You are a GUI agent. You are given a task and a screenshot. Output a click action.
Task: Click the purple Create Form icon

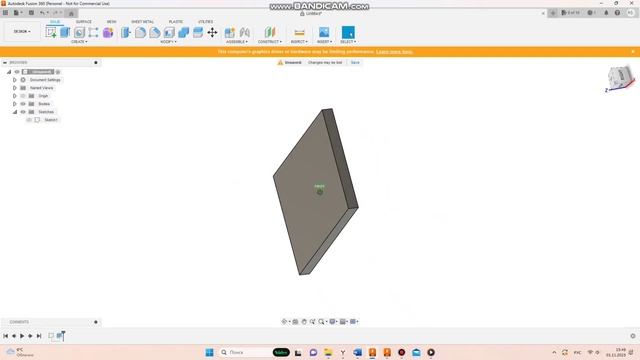(108, 32)
